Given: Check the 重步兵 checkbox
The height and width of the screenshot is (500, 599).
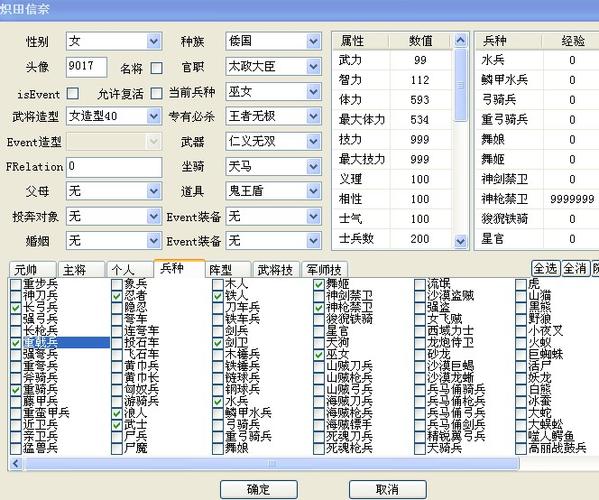Looking at the screenshot, I should pyautogui.click(x=16, y=285).
